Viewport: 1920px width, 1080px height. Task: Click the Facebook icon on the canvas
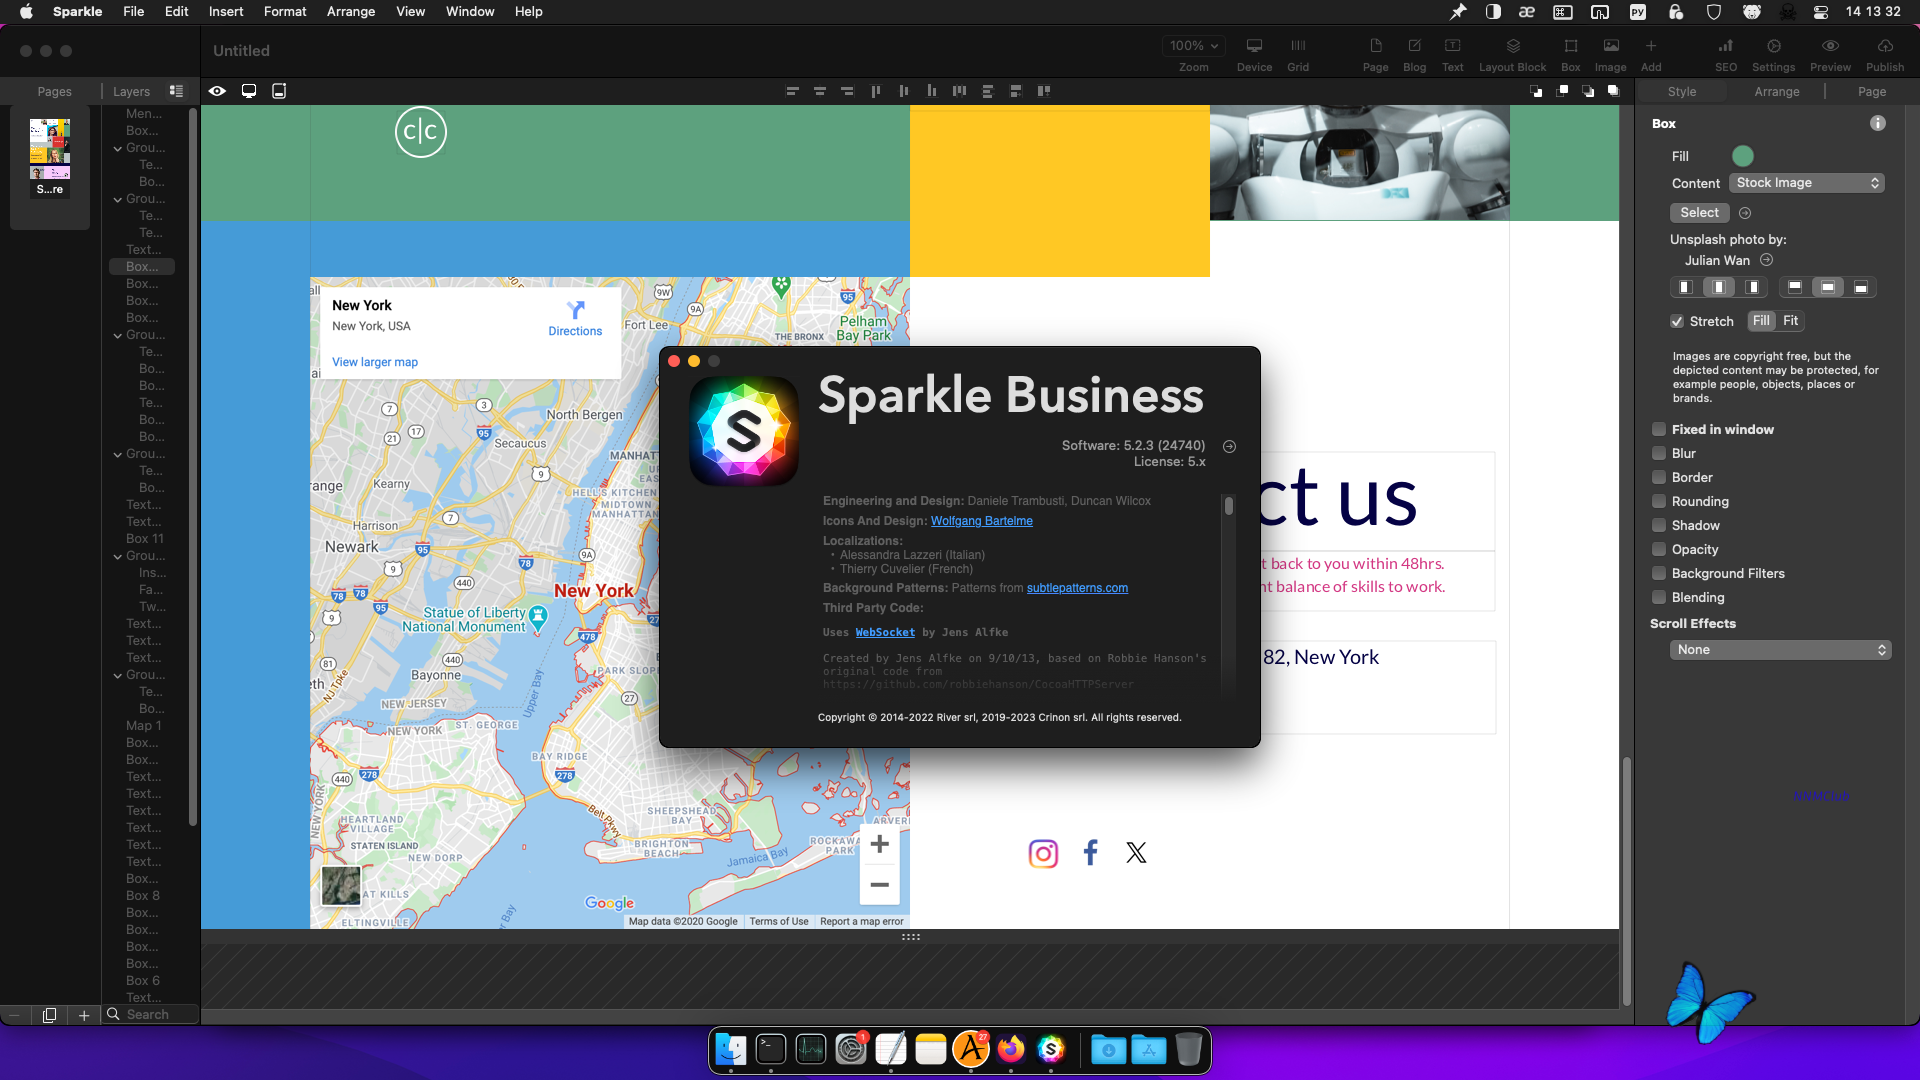1090,853
